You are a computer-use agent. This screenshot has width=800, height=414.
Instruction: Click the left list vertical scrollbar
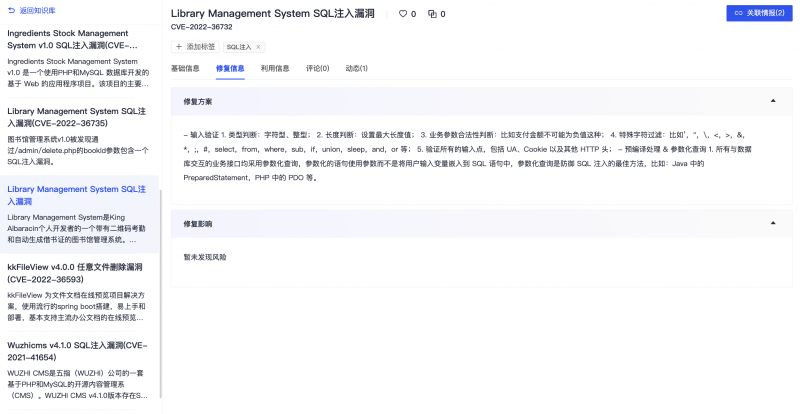coord(161,294)
